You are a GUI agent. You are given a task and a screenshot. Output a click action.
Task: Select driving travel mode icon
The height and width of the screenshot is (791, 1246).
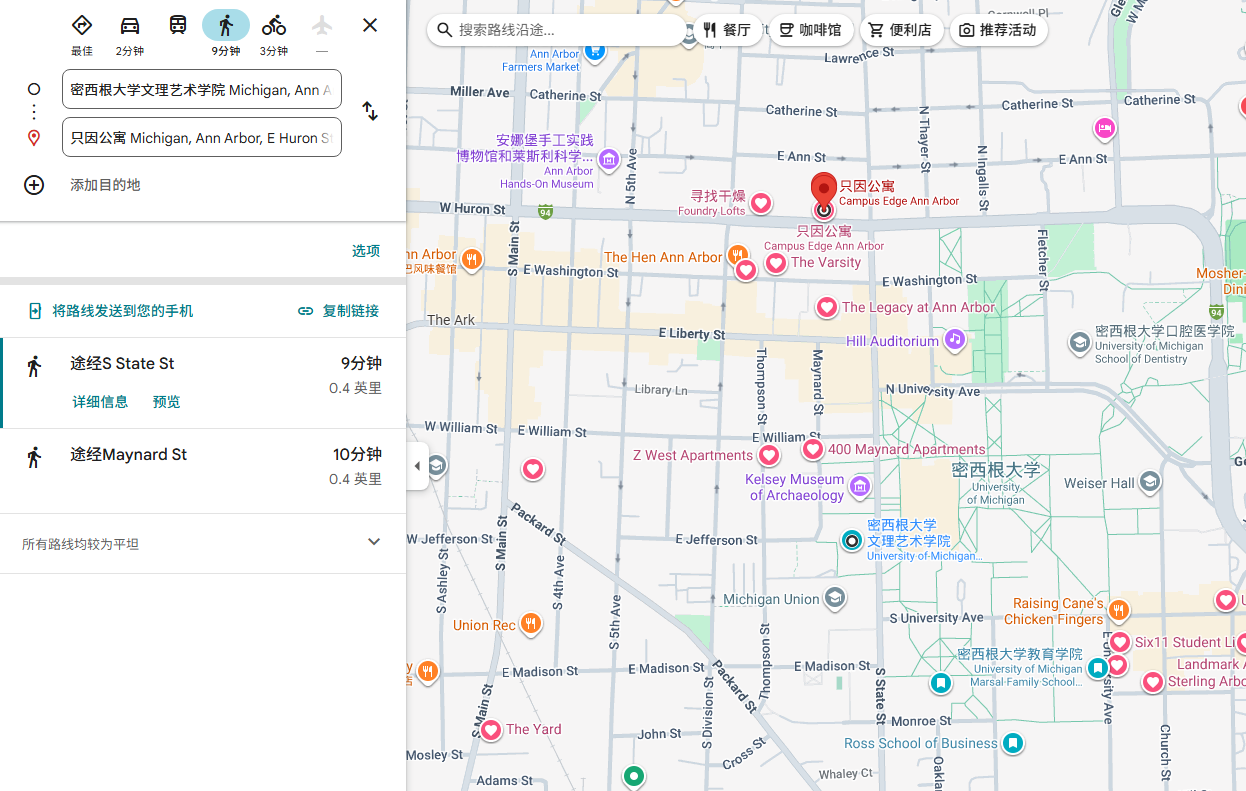(x=130, y=26)
